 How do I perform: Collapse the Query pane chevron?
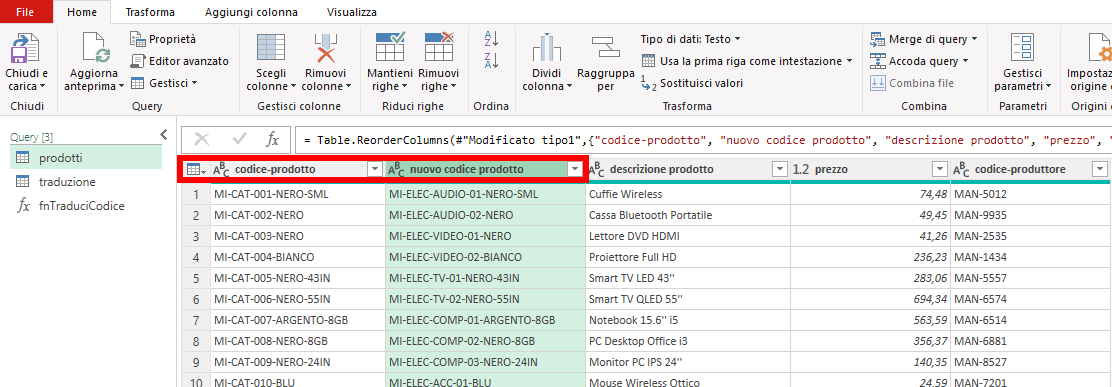point(164,134)
